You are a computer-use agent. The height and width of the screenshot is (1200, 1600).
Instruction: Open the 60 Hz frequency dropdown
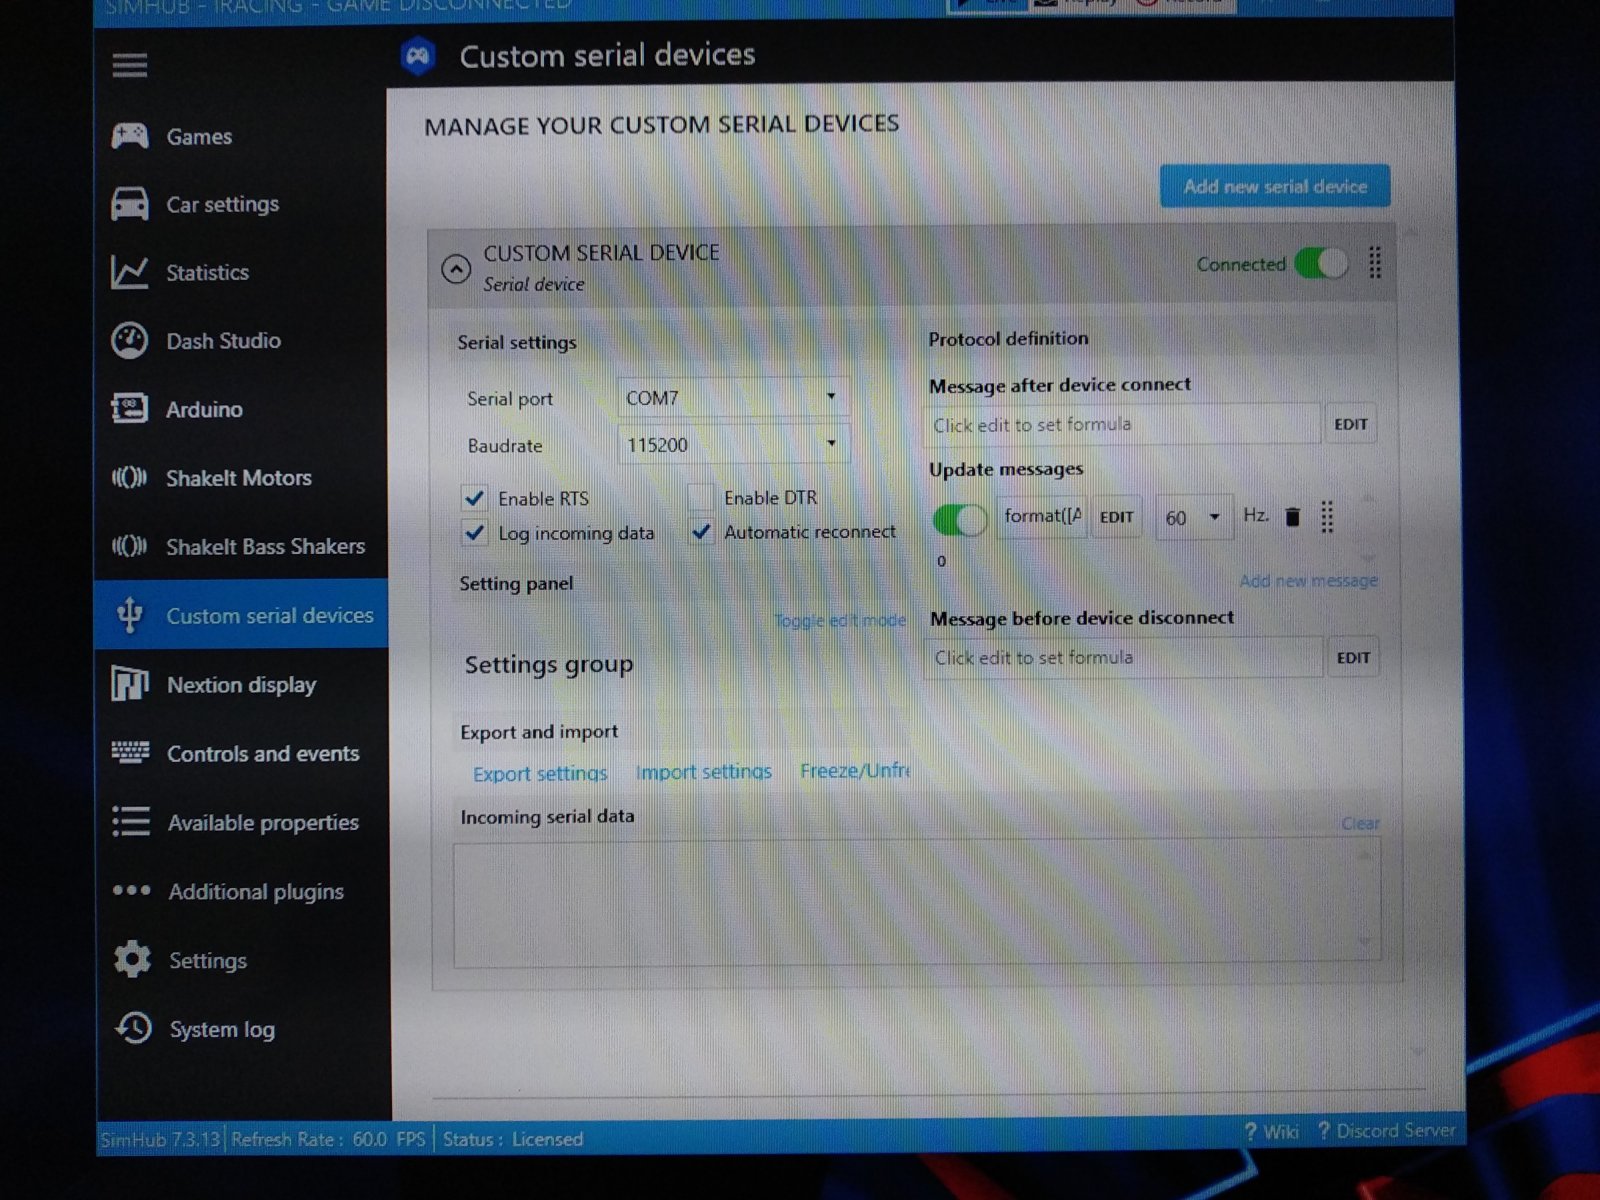(x=1194, y=517)
